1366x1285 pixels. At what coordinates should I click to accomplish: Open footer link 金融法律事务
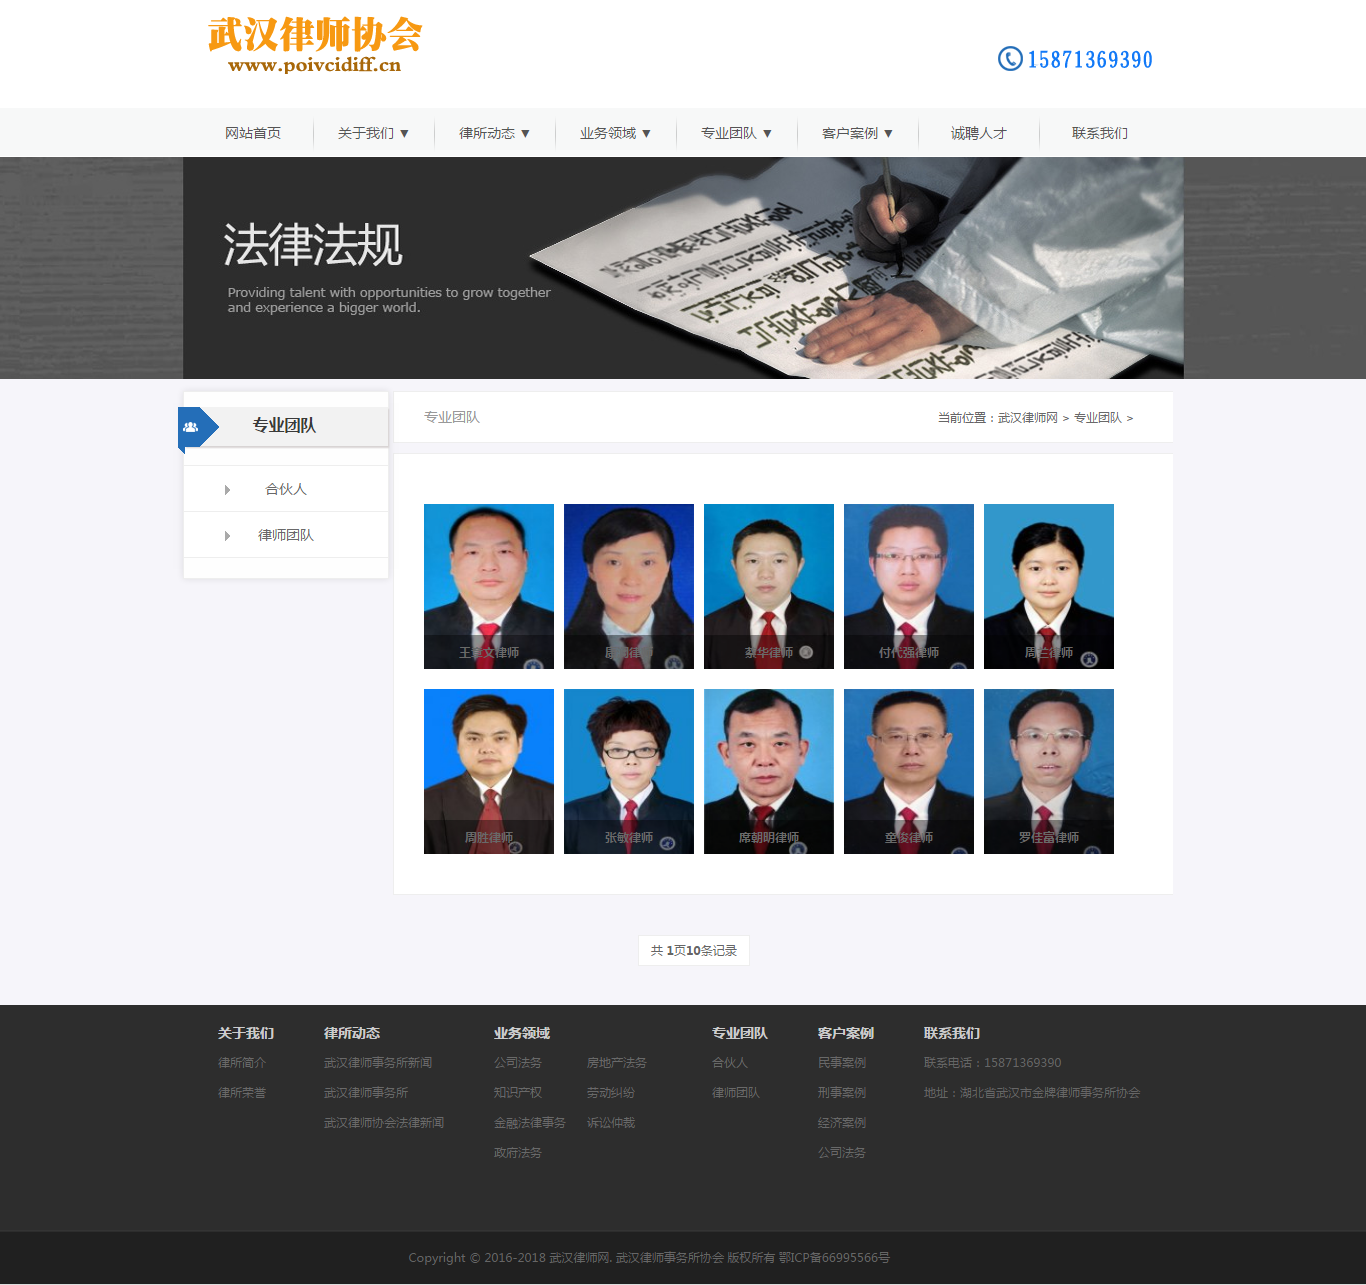pos(530,1123)
